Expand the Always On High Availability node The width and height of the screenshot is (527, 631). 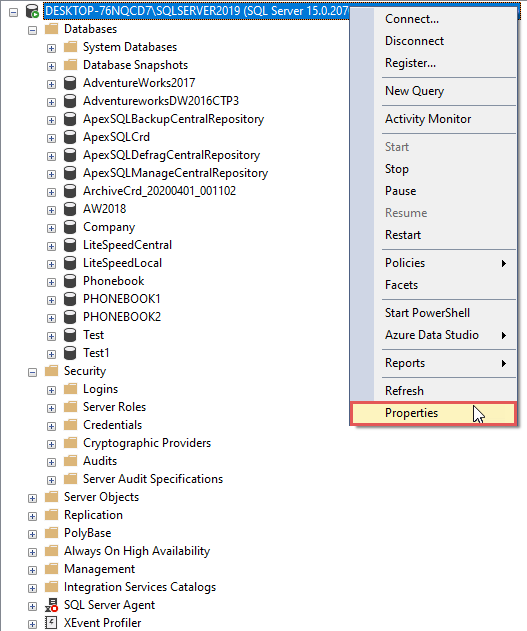coord(33,553)
